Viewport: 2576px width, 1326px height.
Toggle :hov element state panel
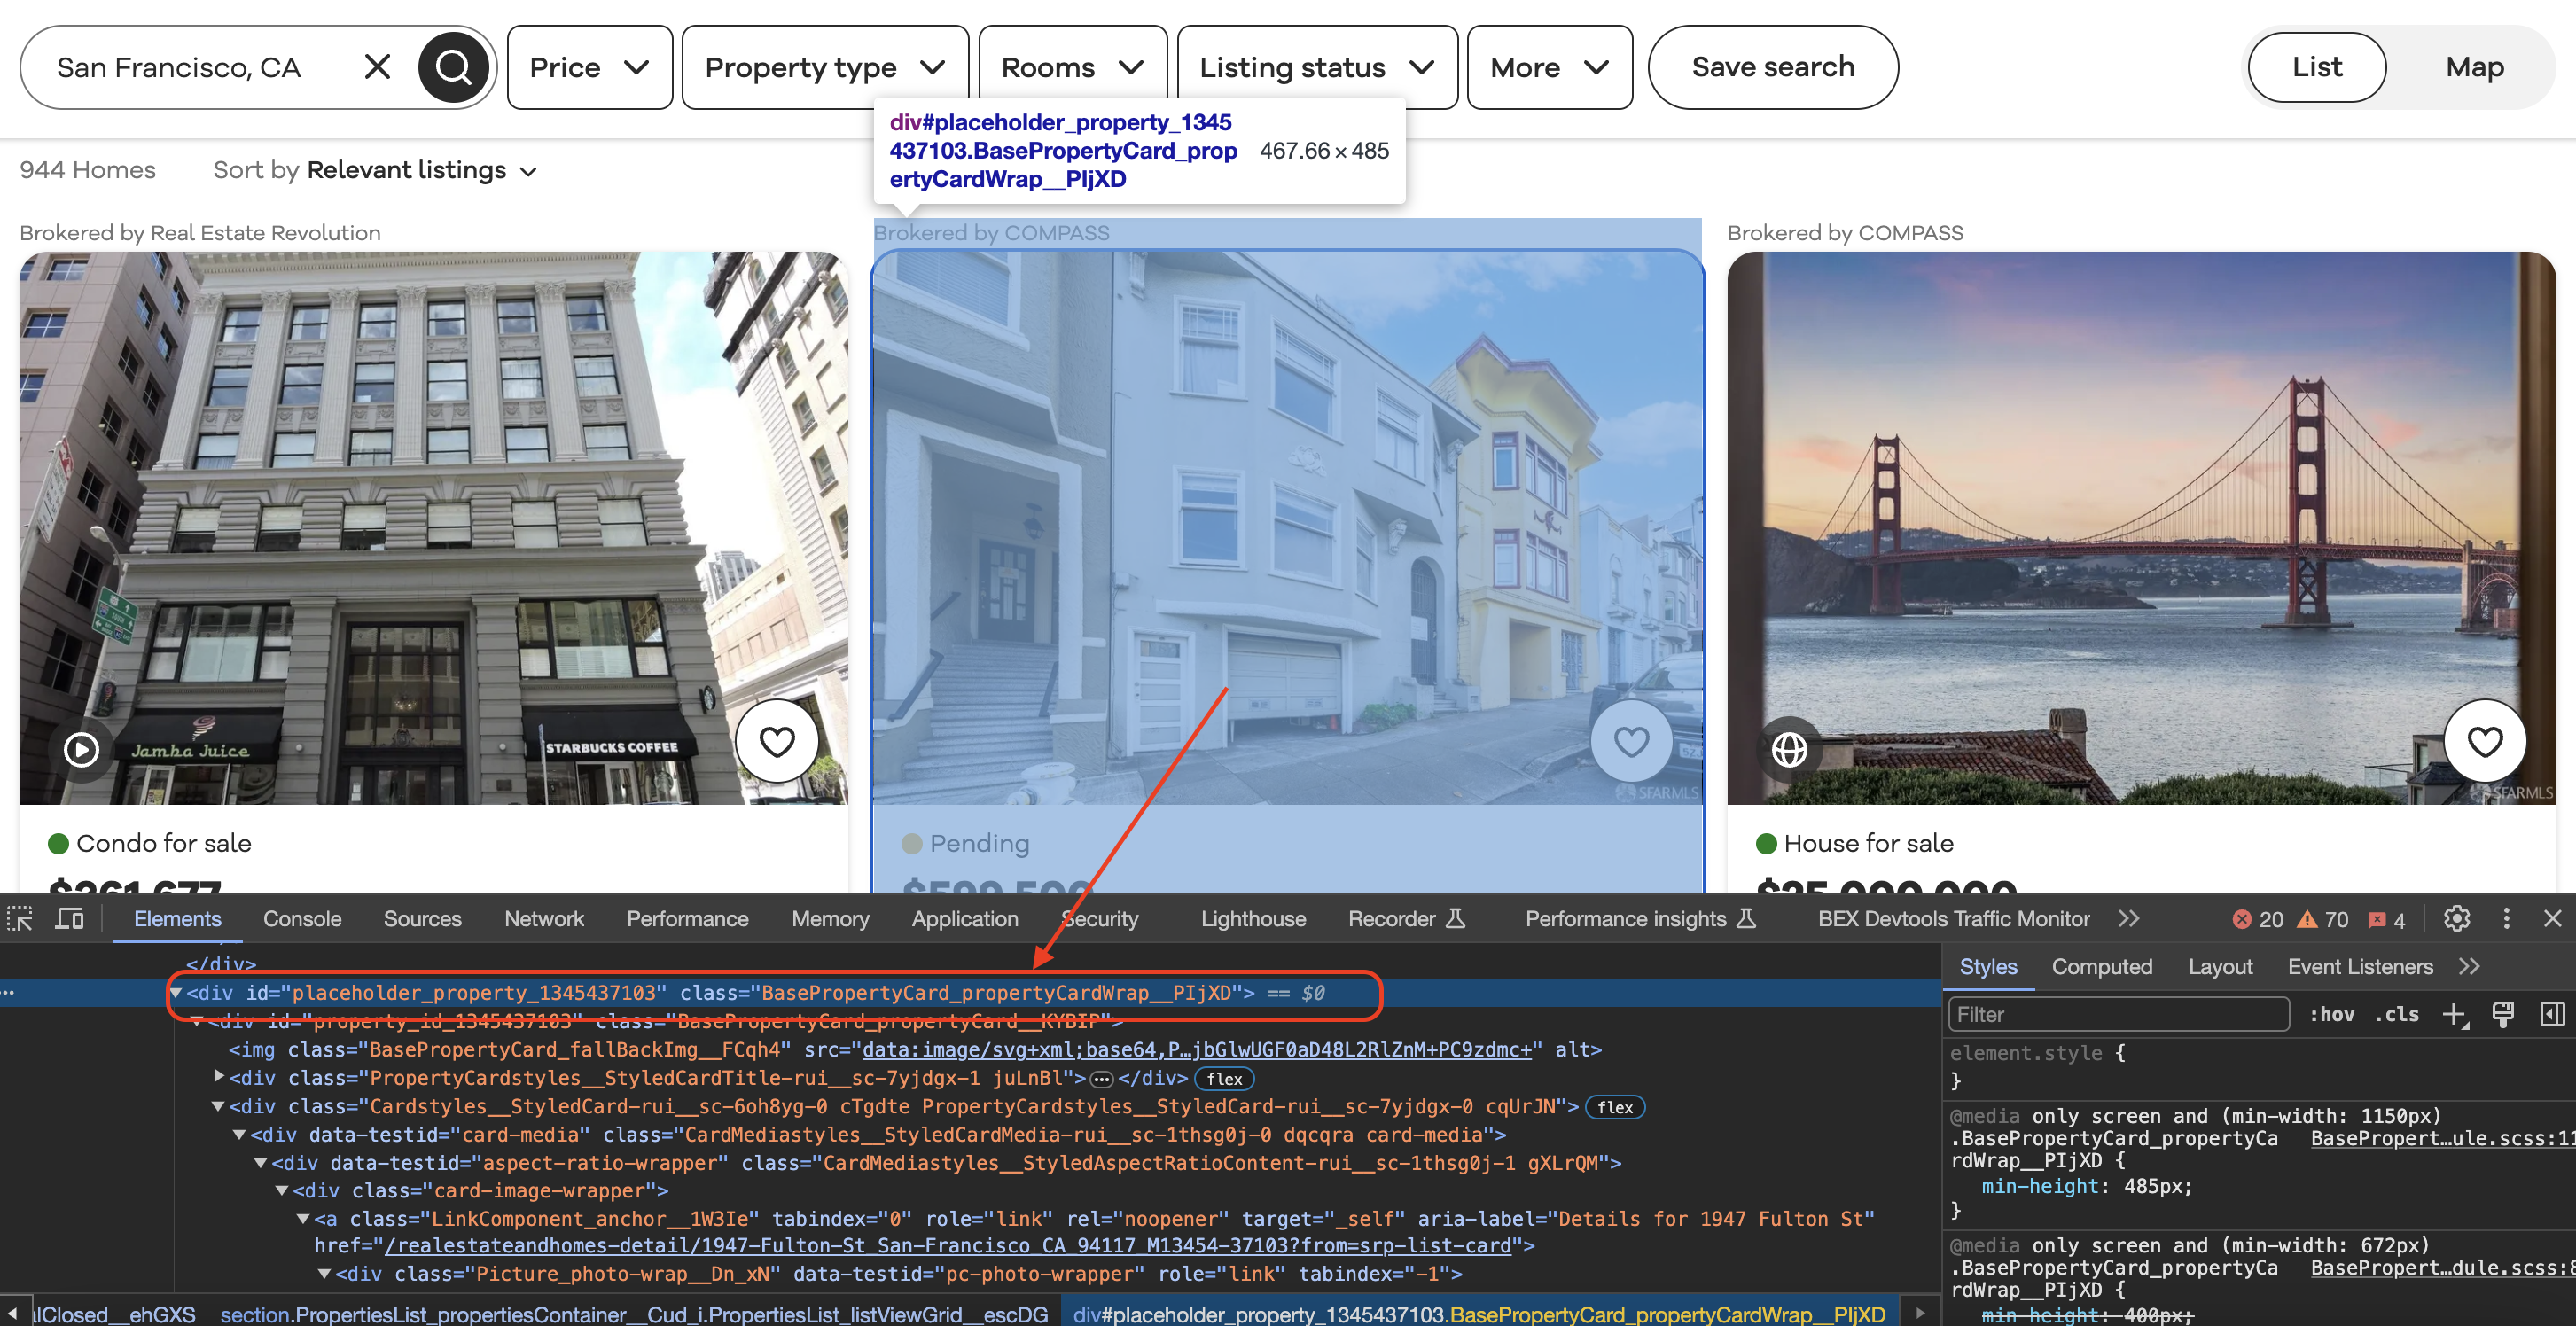[x=2331, y=1015]
